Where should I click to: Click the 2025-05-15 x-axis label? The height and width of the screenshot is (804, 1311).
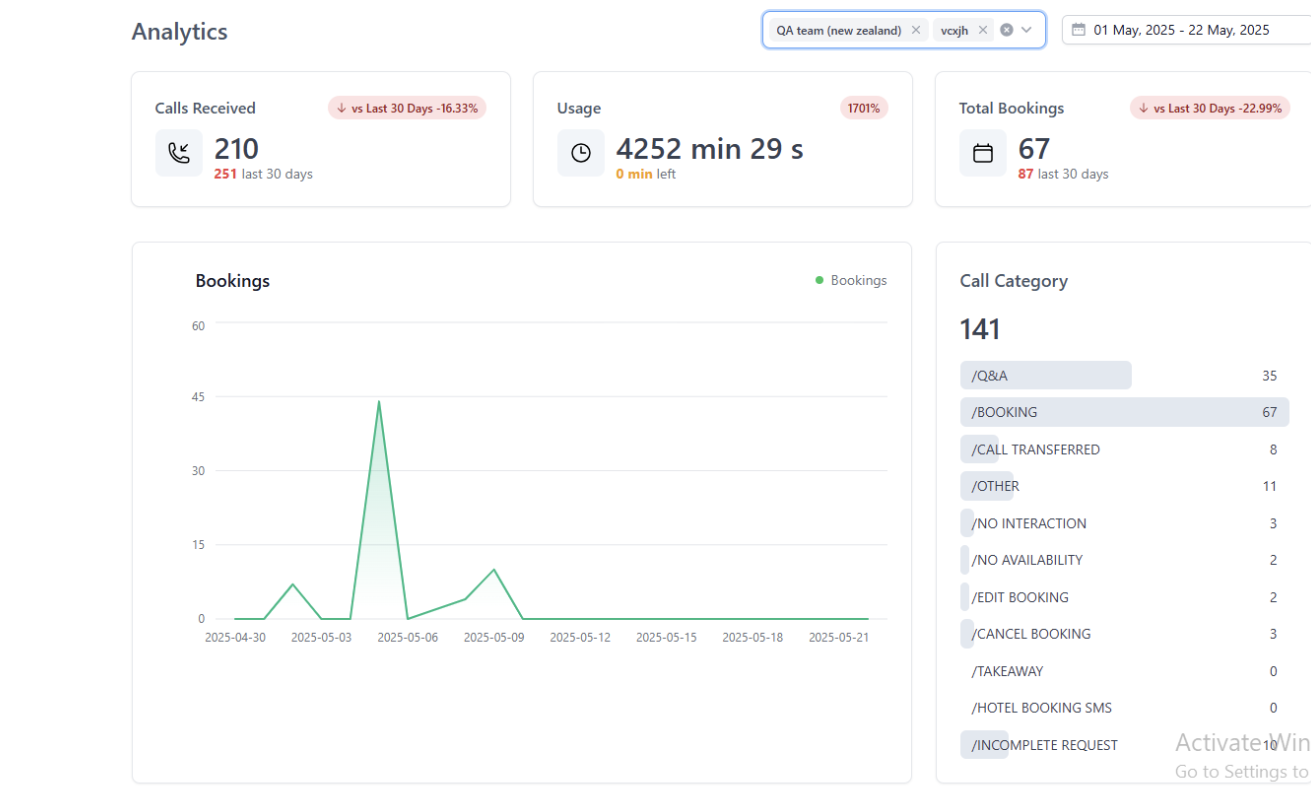tap(666, 637)
